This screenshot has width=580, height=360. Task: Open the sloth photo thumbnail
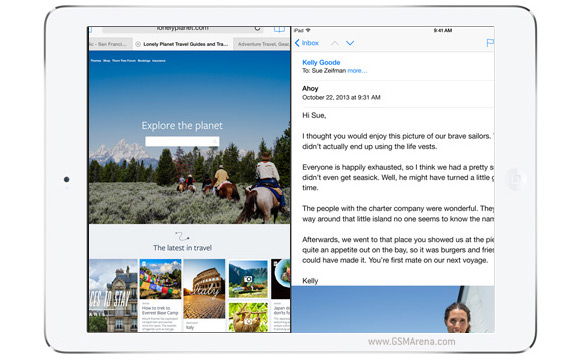(248, 317)
